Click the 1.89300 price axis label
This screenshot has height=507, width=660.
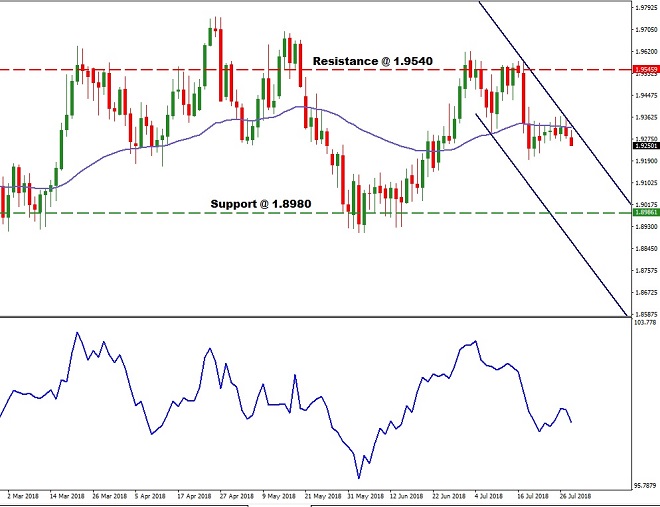coord(647,226)
